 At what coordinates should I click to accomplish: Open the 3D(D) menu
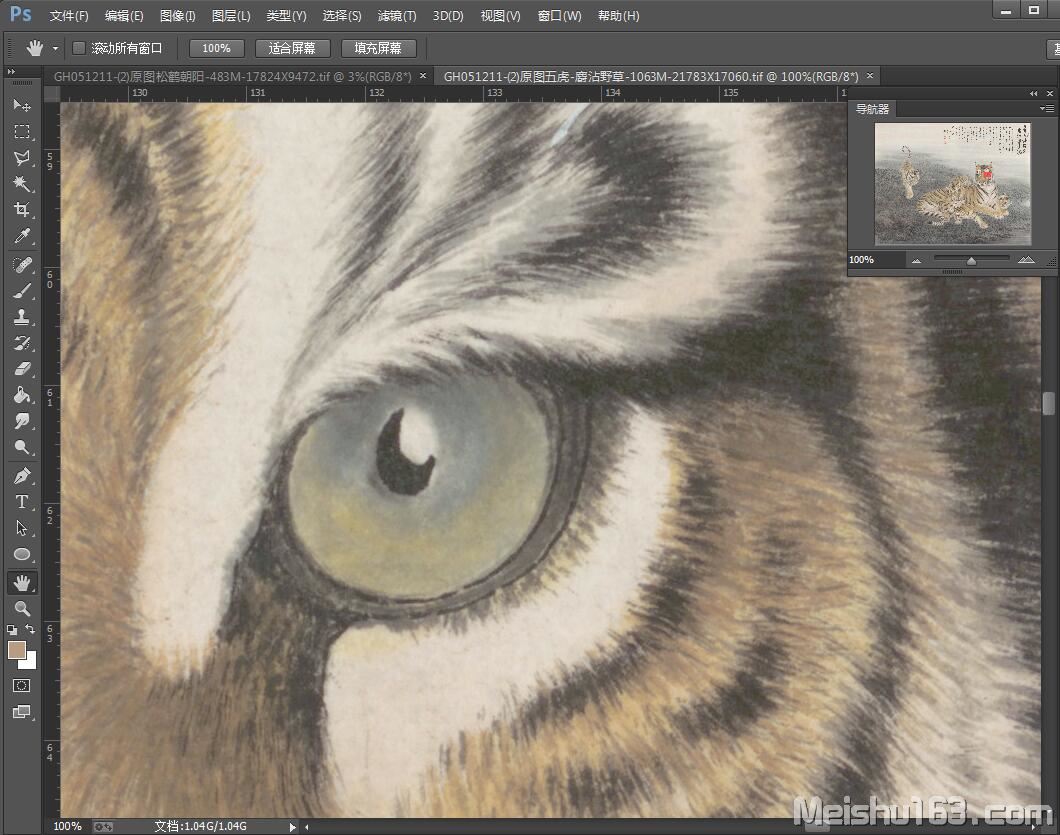[448, 16]
